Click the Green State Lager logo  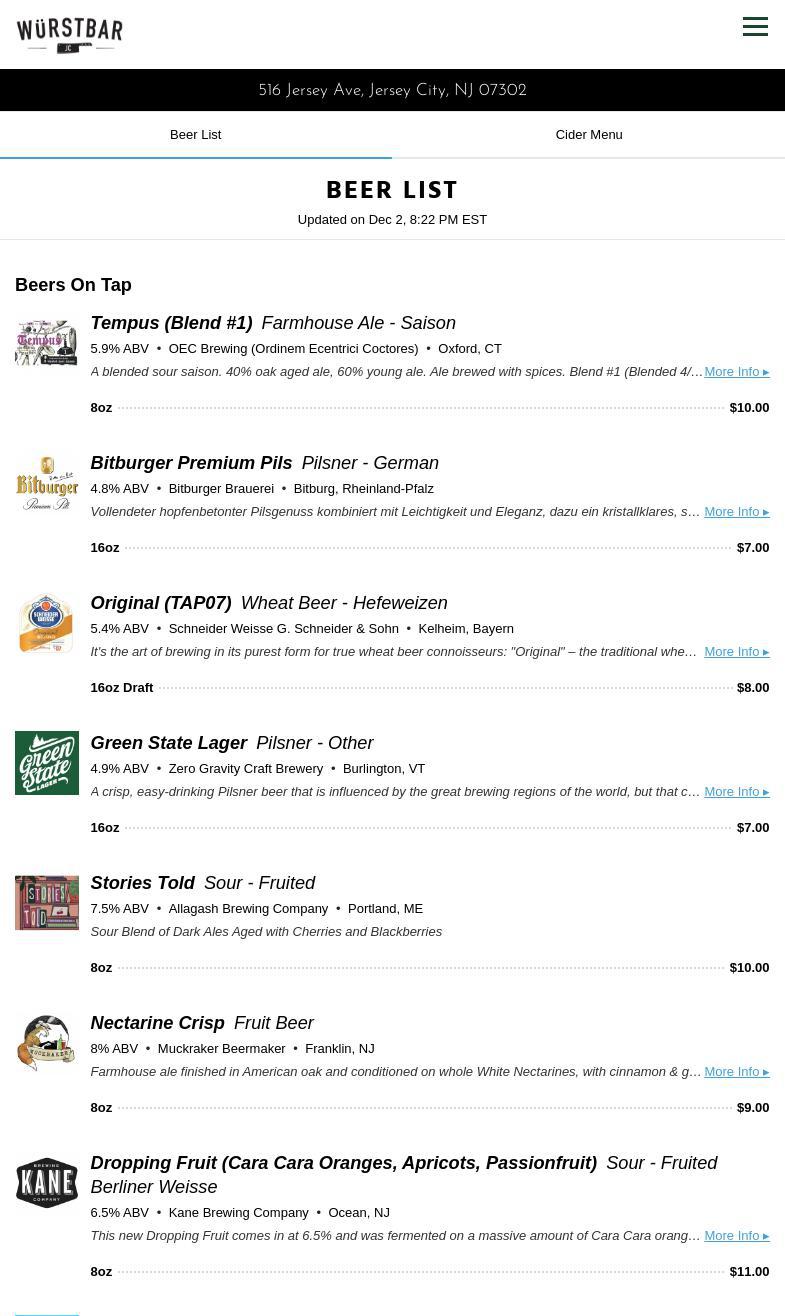47,763
